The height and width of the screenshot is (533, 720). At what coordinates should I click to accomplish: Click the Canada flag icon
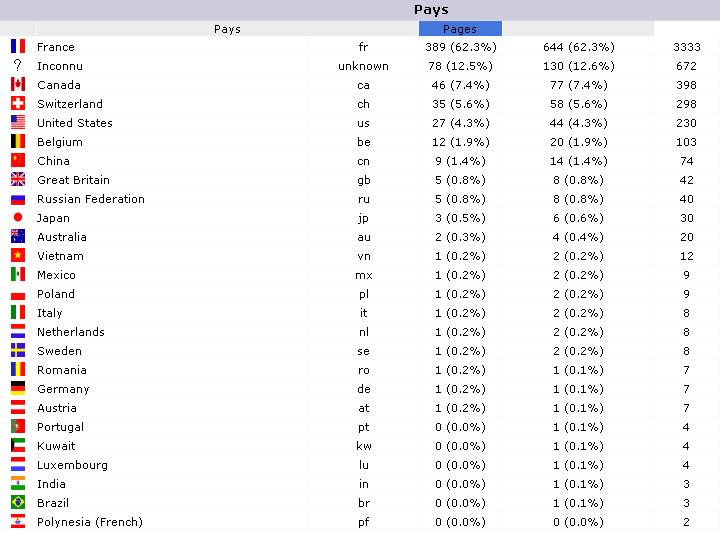click(x=18, y=84)
